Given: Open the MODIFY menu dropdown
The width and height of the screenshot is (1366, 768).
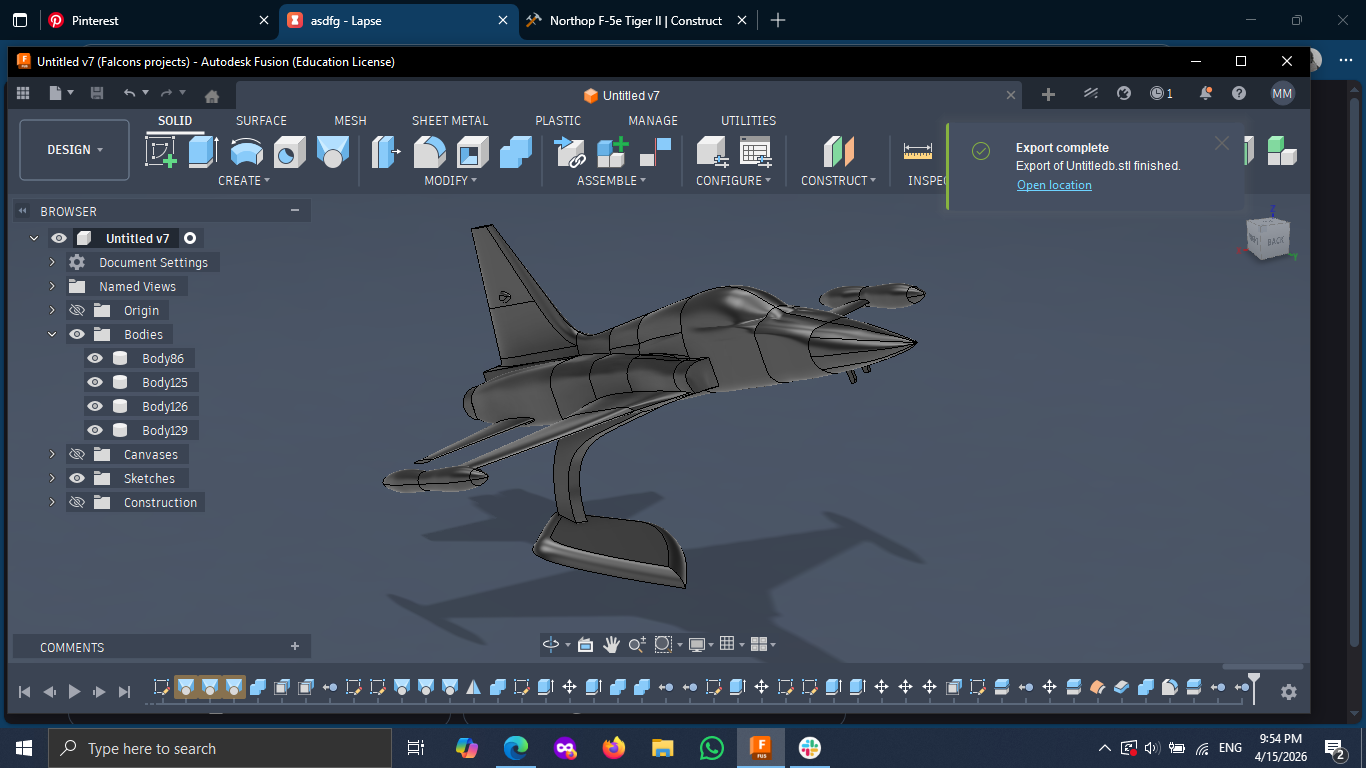Looking at the screenshot, I should 451,181.
